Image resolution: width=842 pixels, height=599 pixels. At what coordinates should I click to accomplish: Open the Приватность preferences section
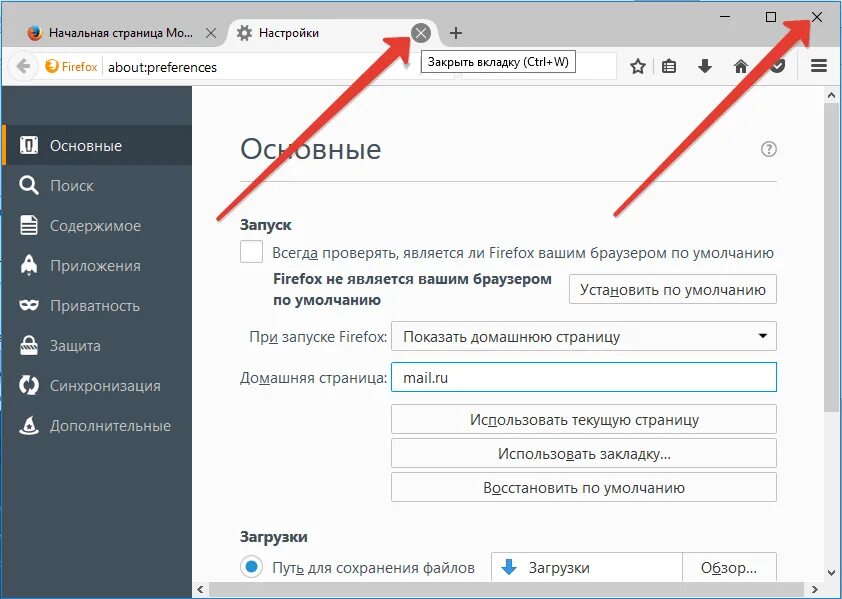[x=97, y=306]
